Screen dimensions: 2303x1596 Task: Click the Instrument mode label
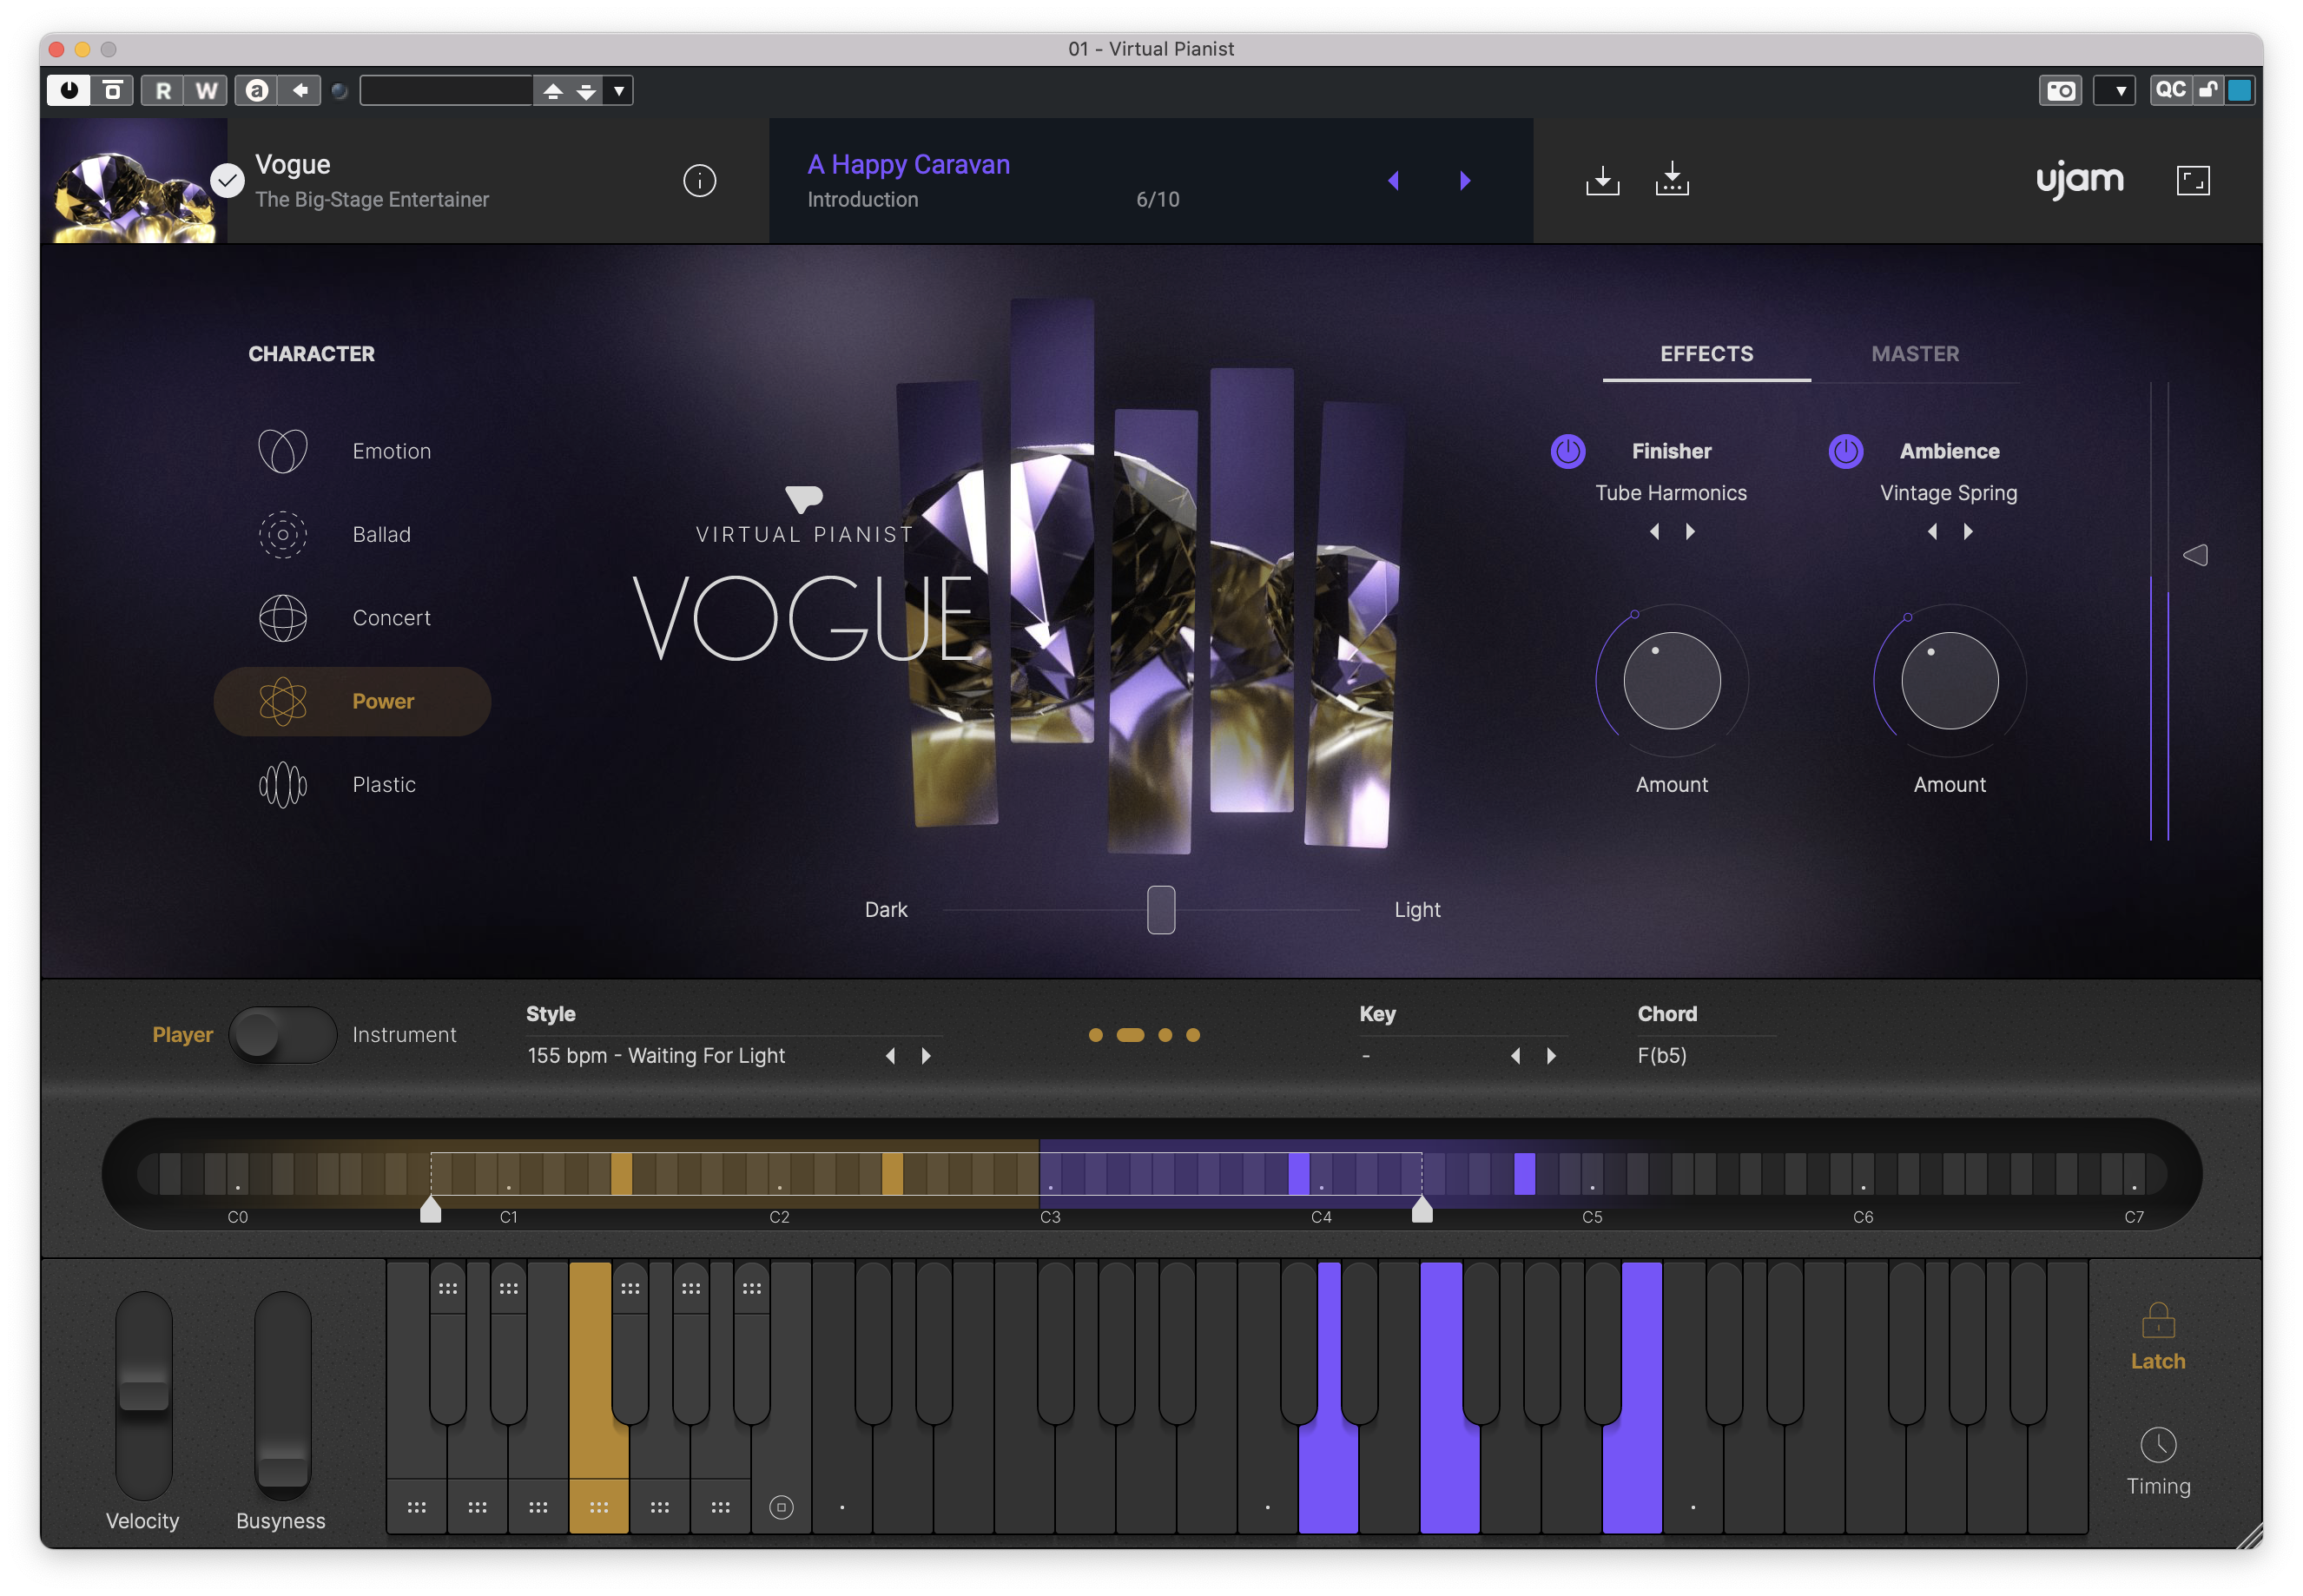click(x=404, y=1035)
